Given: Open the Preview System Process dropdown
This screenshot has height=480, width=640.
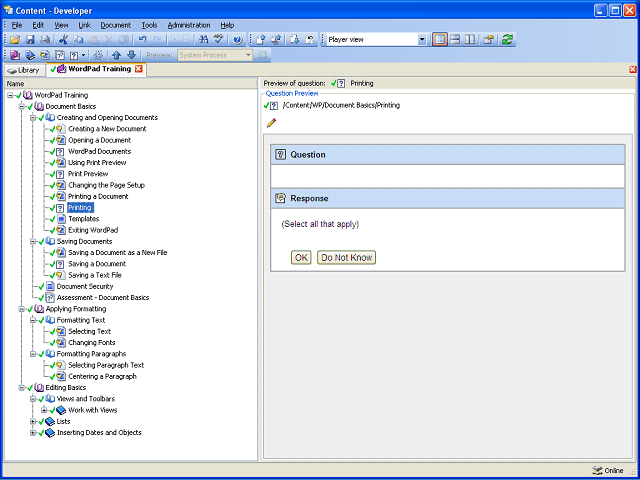Looking at the screenshot, I should point(248,55).
